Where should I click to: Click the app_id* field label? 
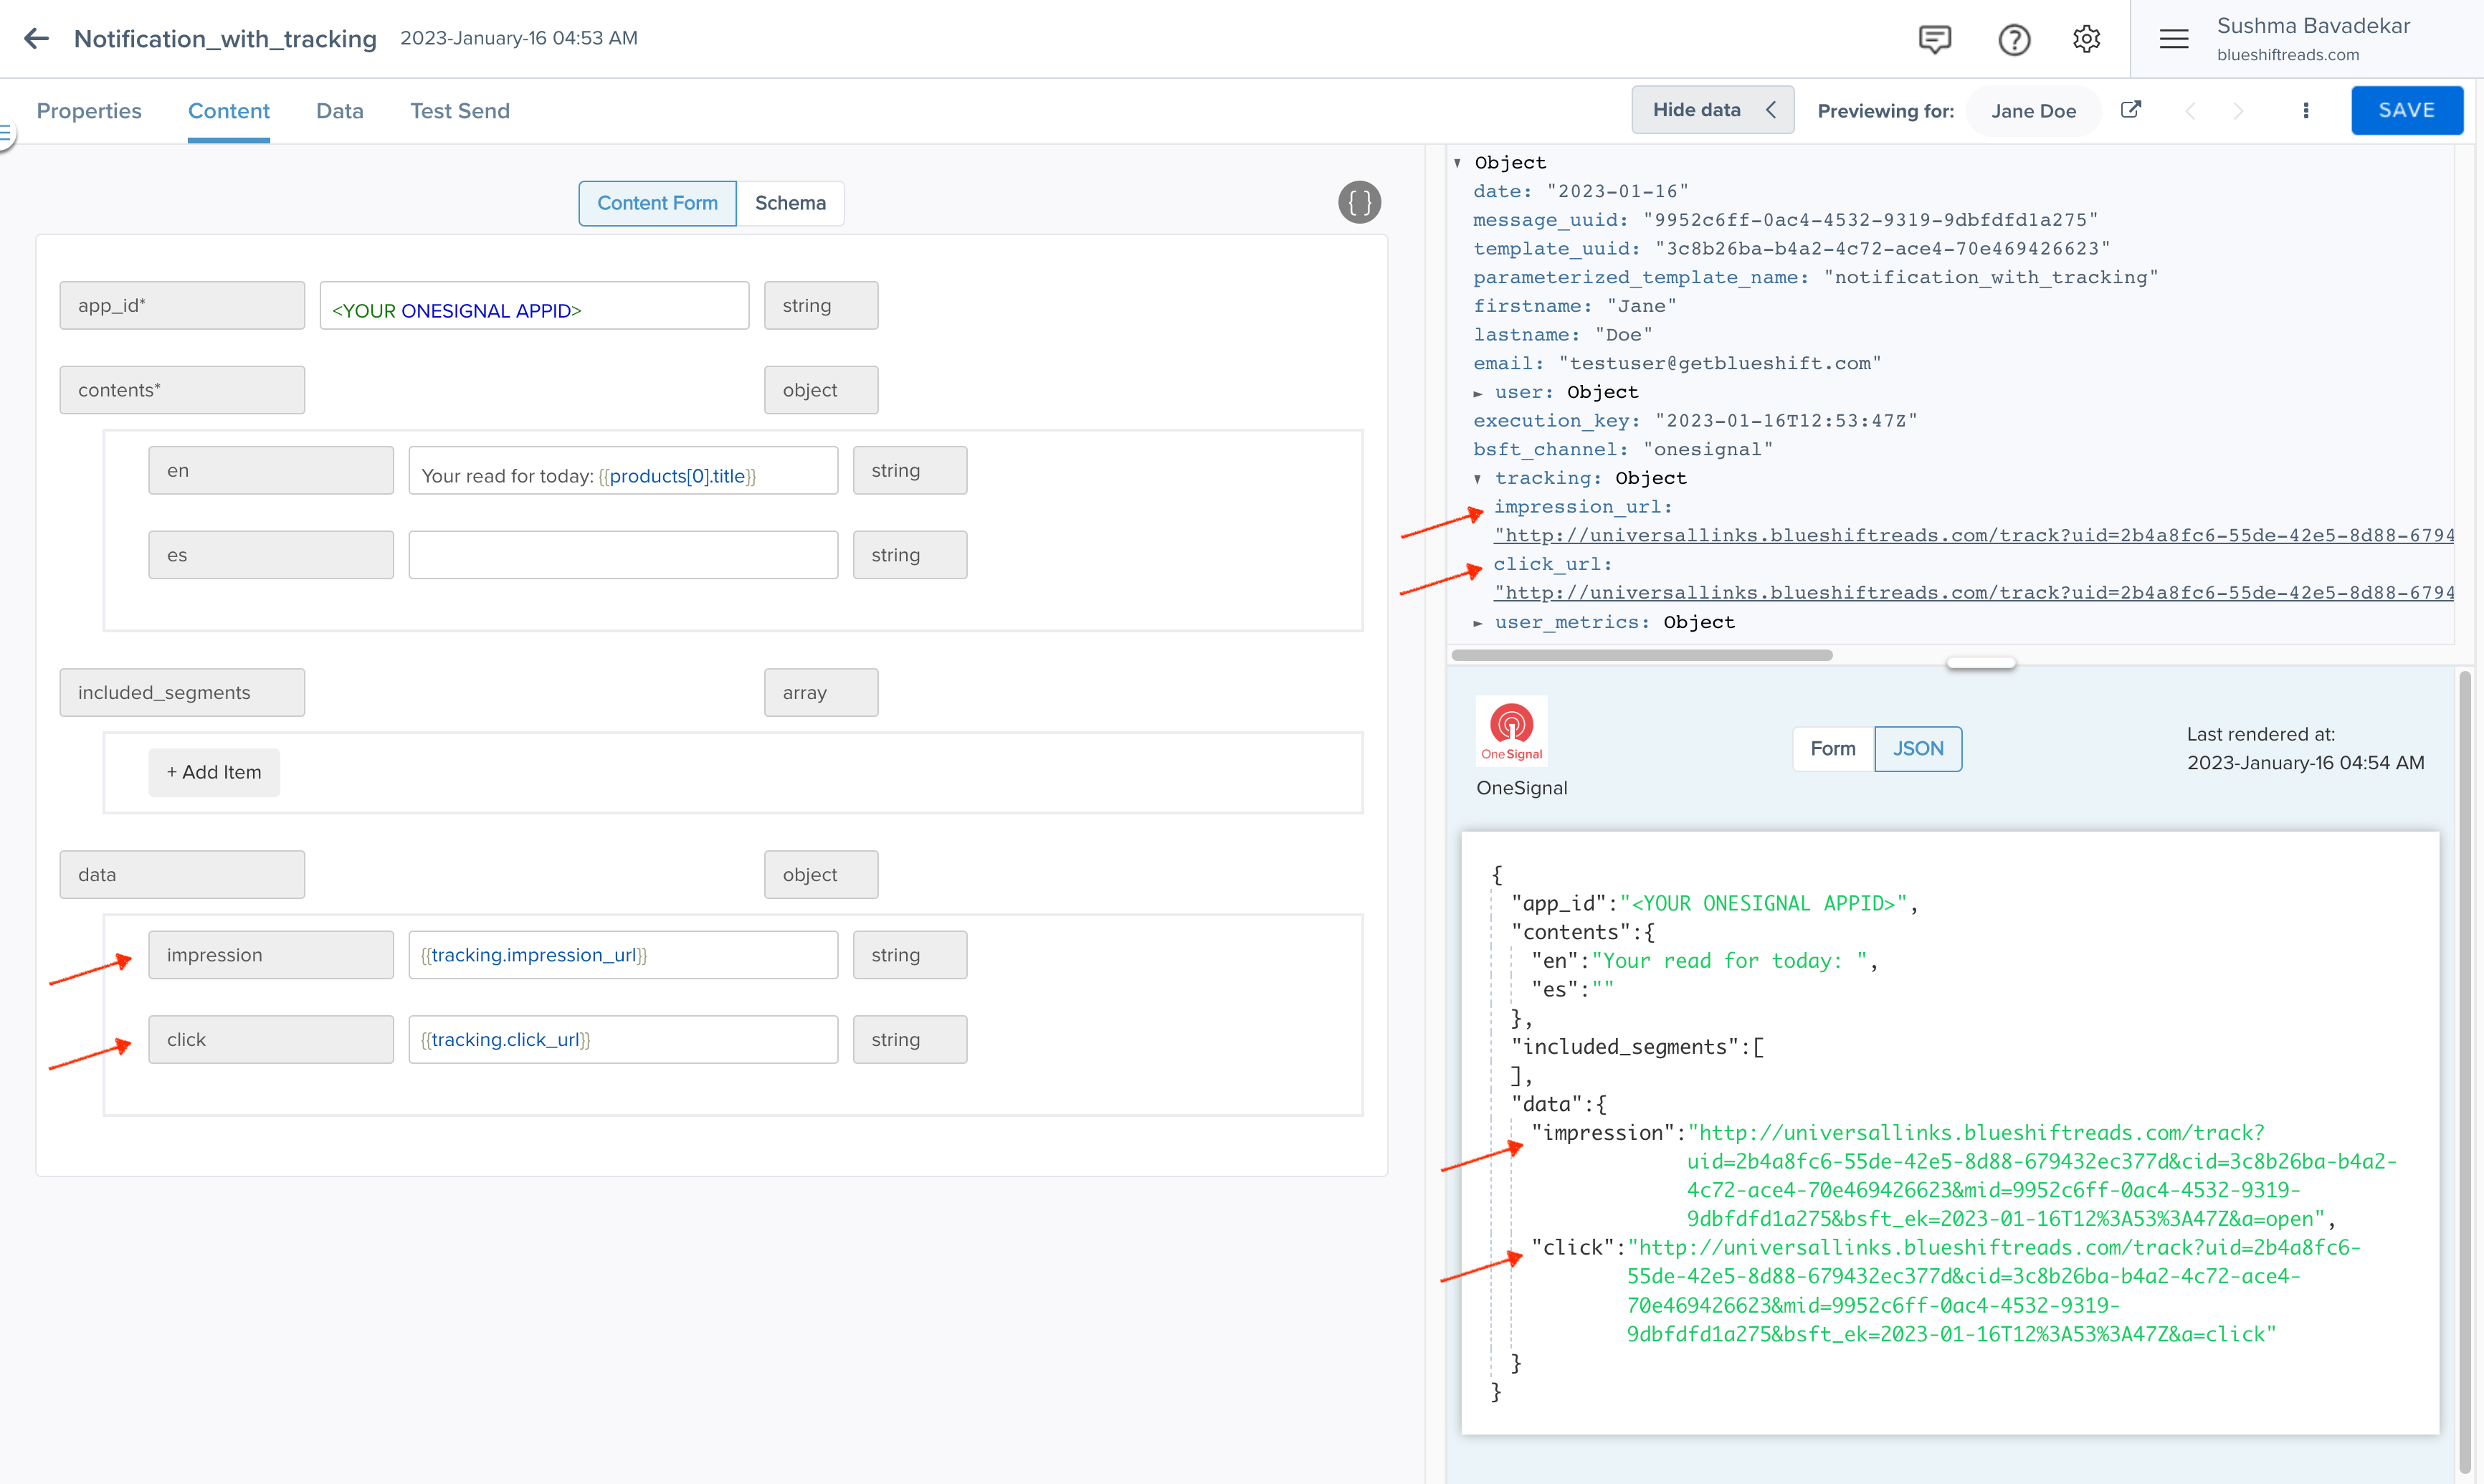click(182, 305)
